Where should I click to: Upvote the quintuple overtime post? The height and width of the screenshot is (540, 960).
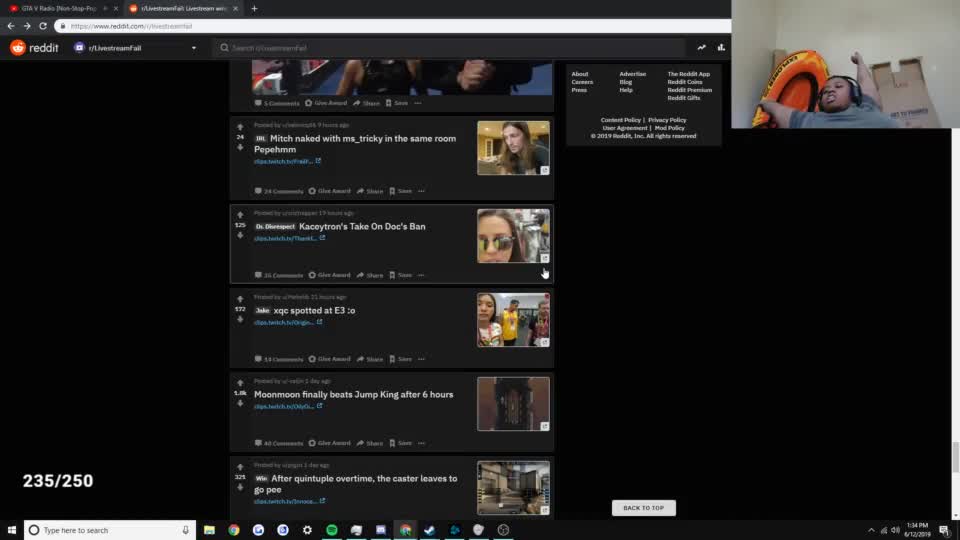[240, 467]
